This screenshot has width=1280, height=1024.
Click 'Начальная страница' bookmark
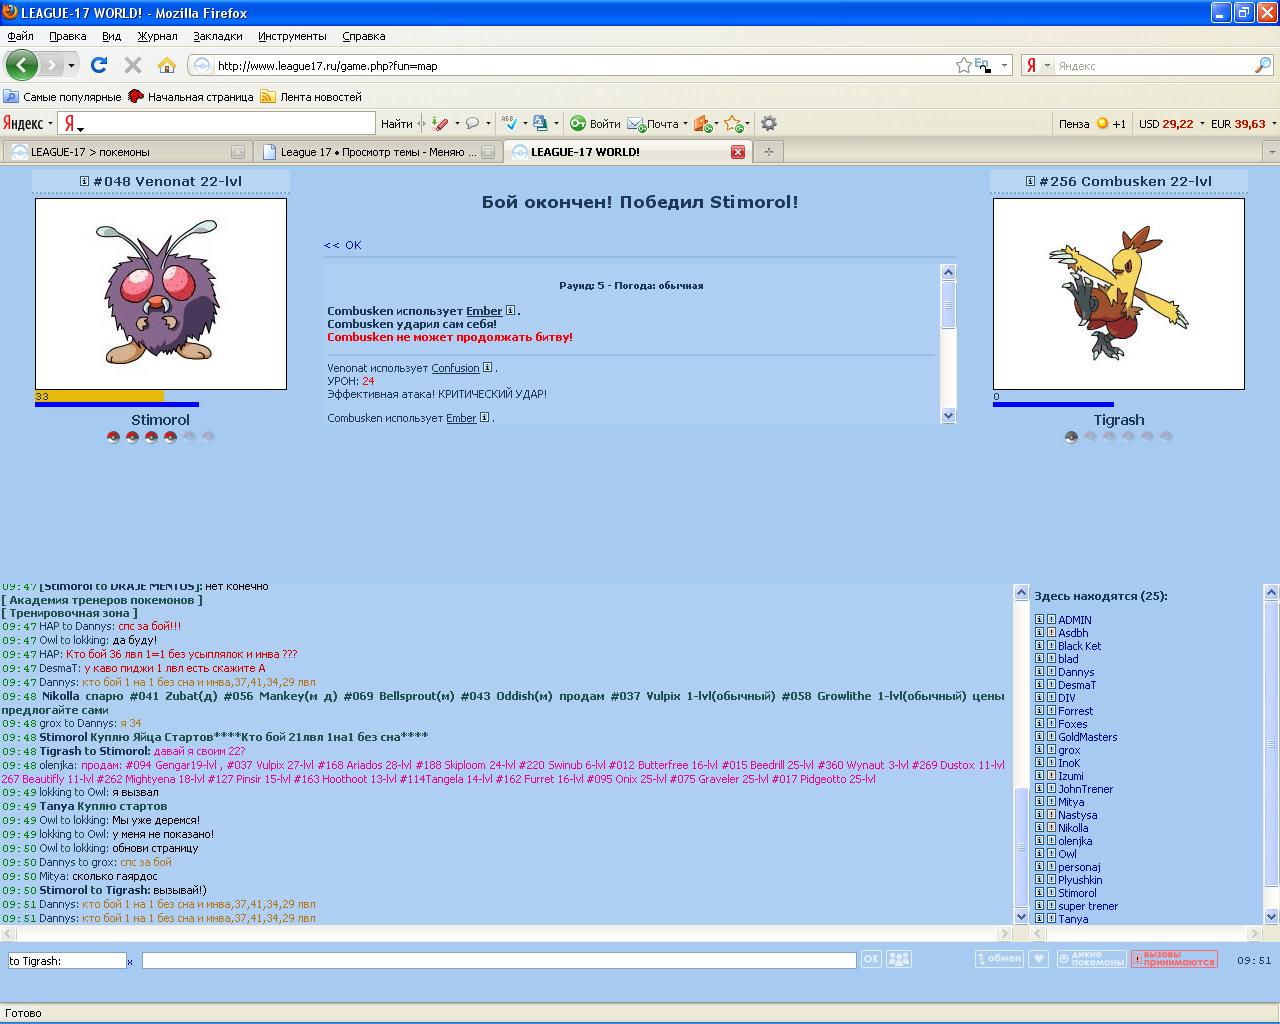click(x=191, y=97)
